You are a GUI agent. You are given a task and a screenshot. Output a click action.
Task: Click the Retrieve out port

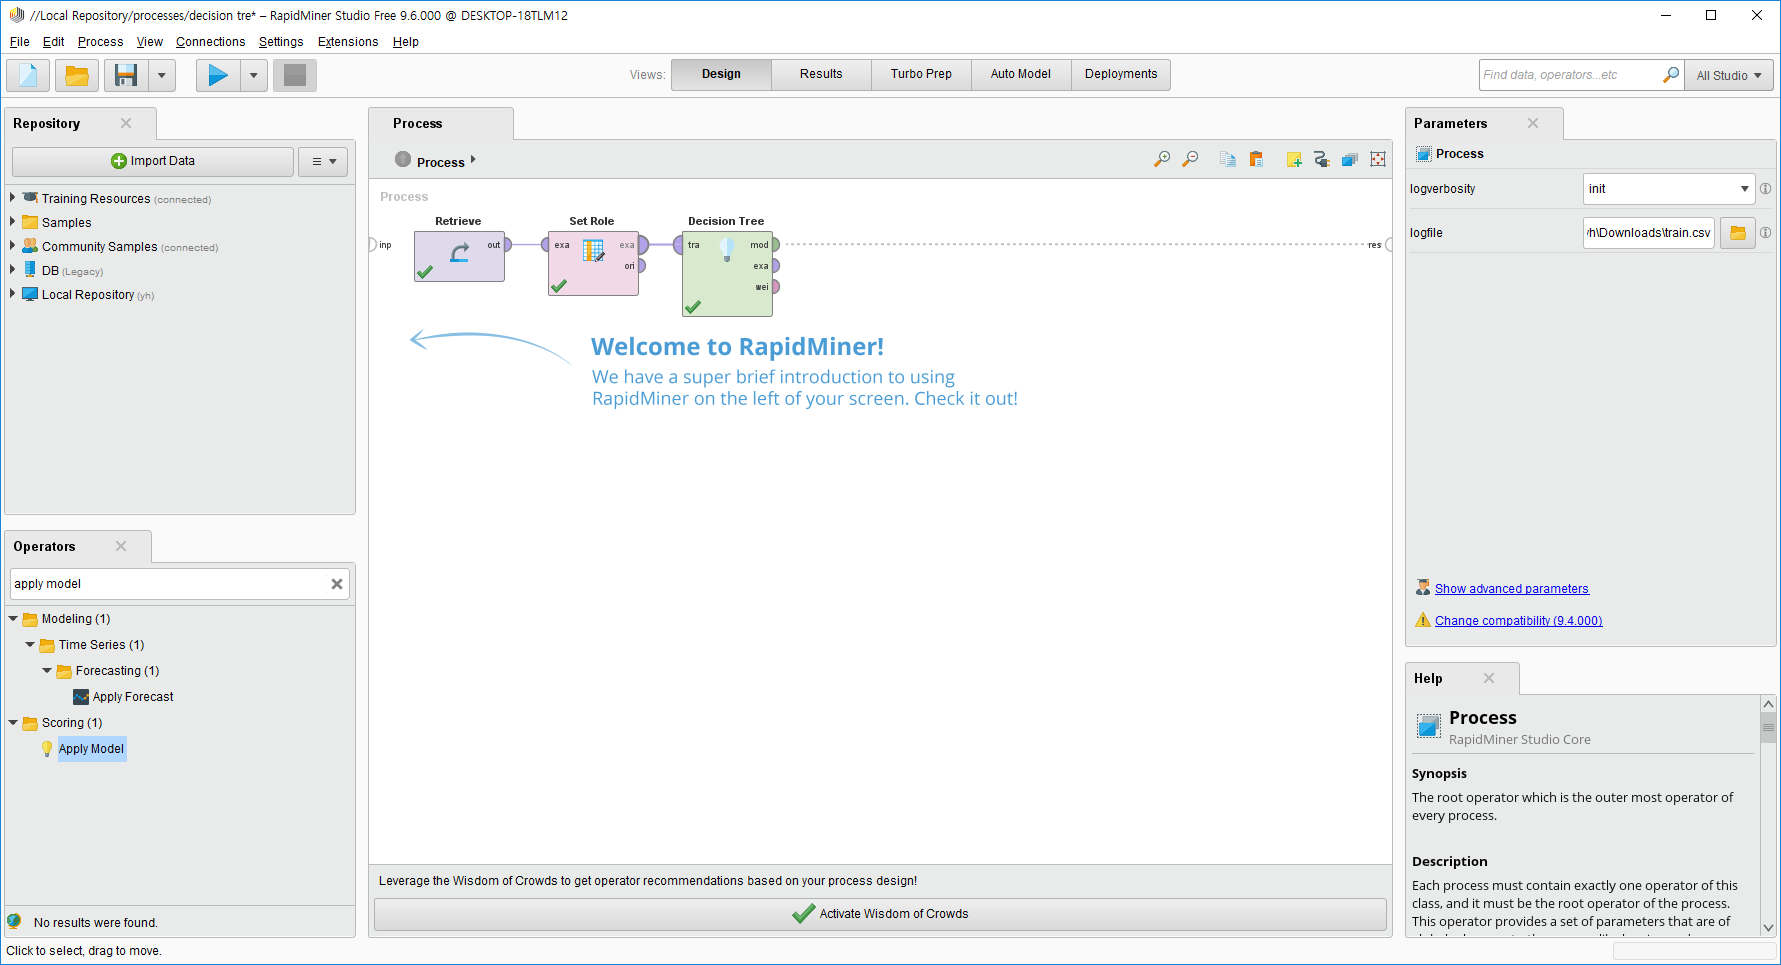[508, 244]
